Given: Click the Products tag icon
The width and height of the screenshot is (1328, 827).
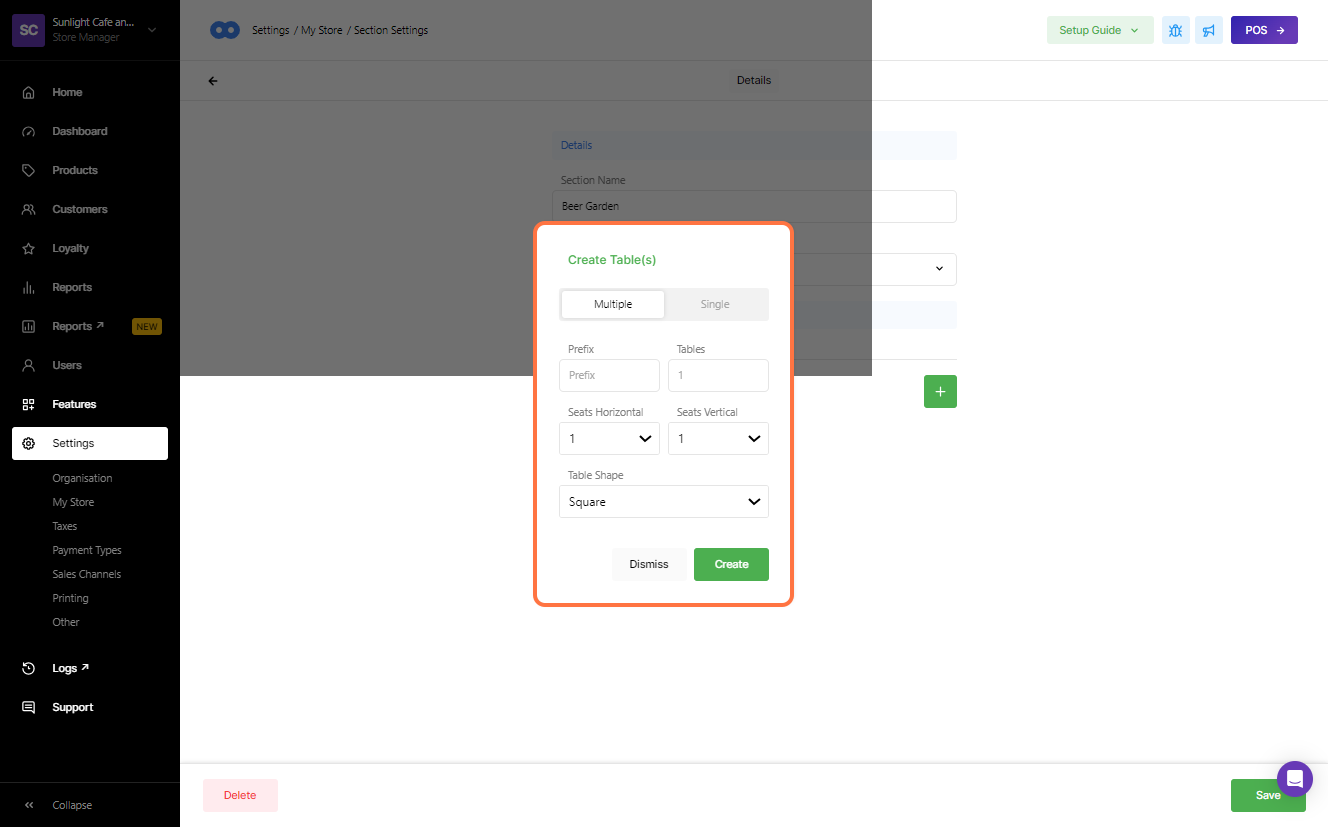Looking at the screenshot, I should coord(29,170).
